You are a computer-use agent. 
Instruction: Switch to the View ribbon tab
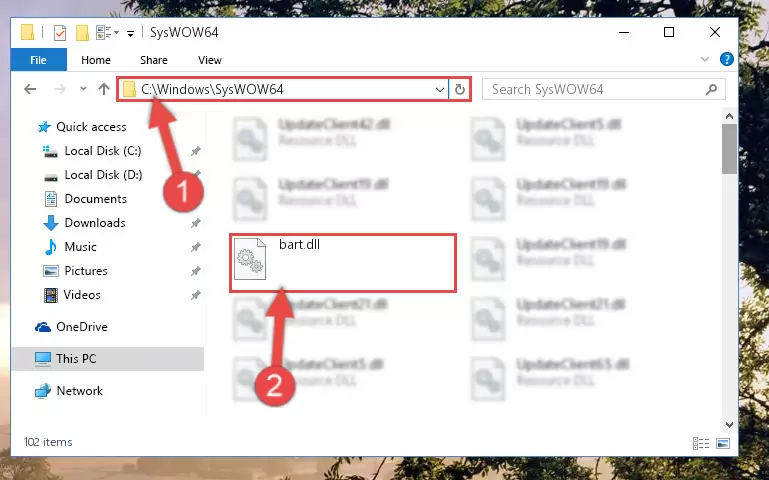point(209,60)
